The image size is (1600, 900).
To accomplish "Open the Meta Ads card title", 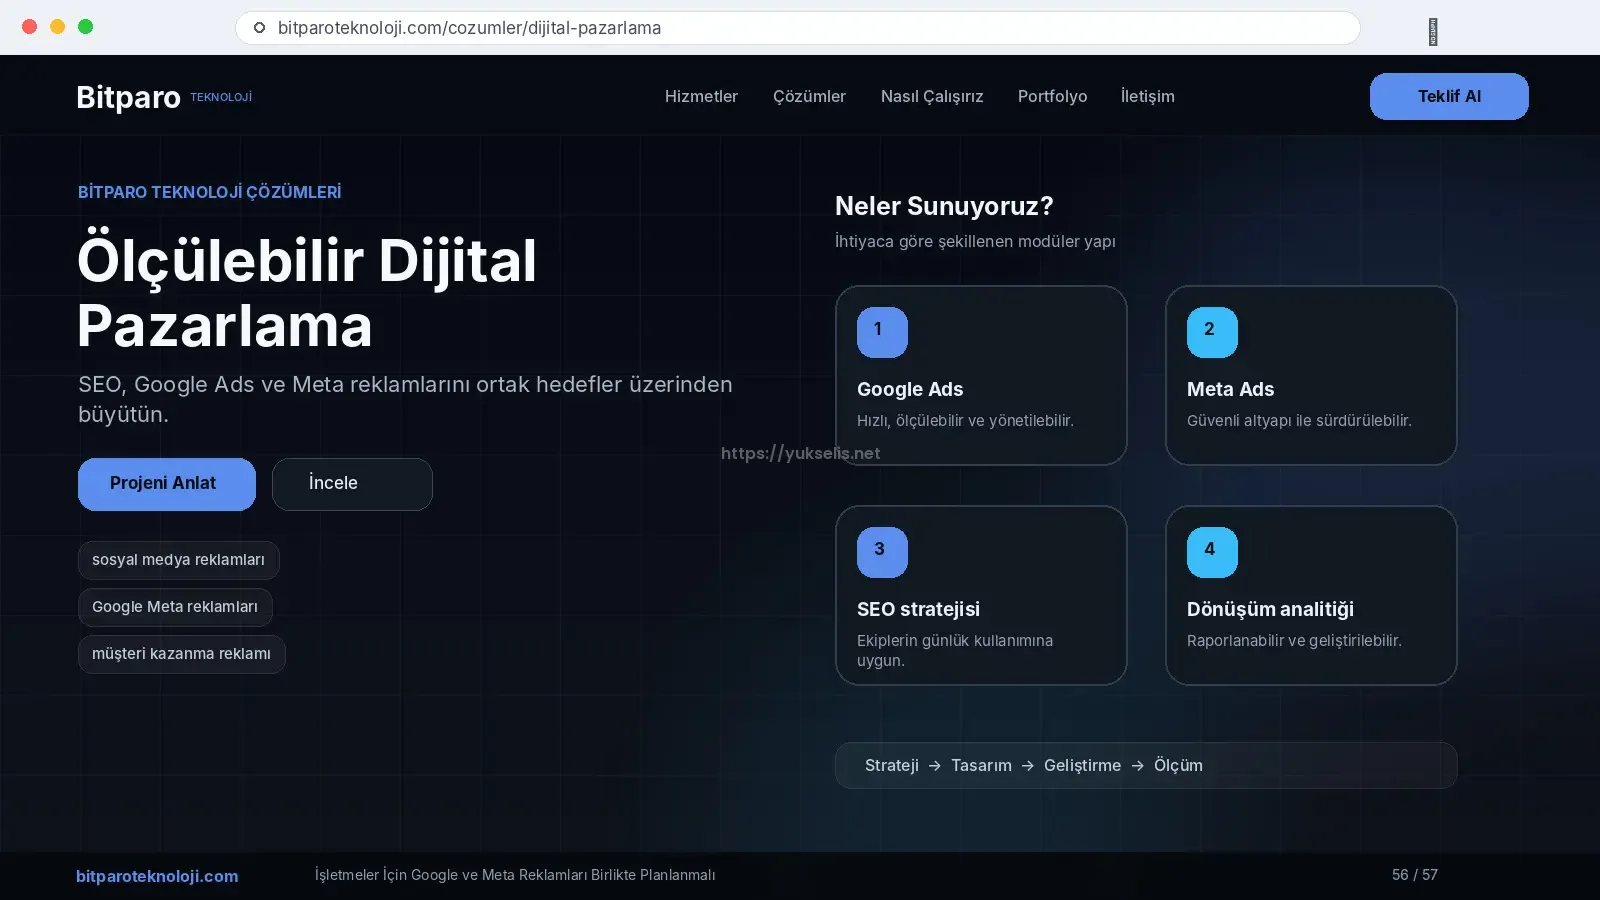I will click(1230, 389).
